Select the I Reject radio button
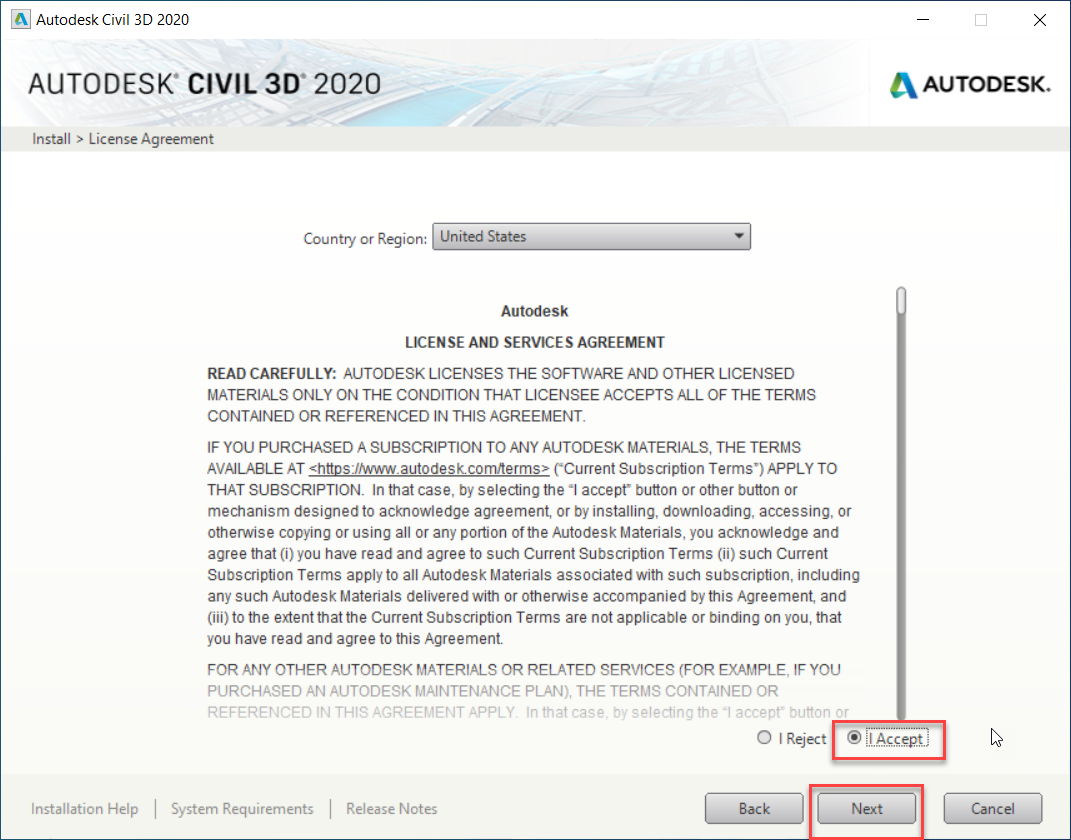Viewport: 1071px width, 840px height. tap(763, 738)
